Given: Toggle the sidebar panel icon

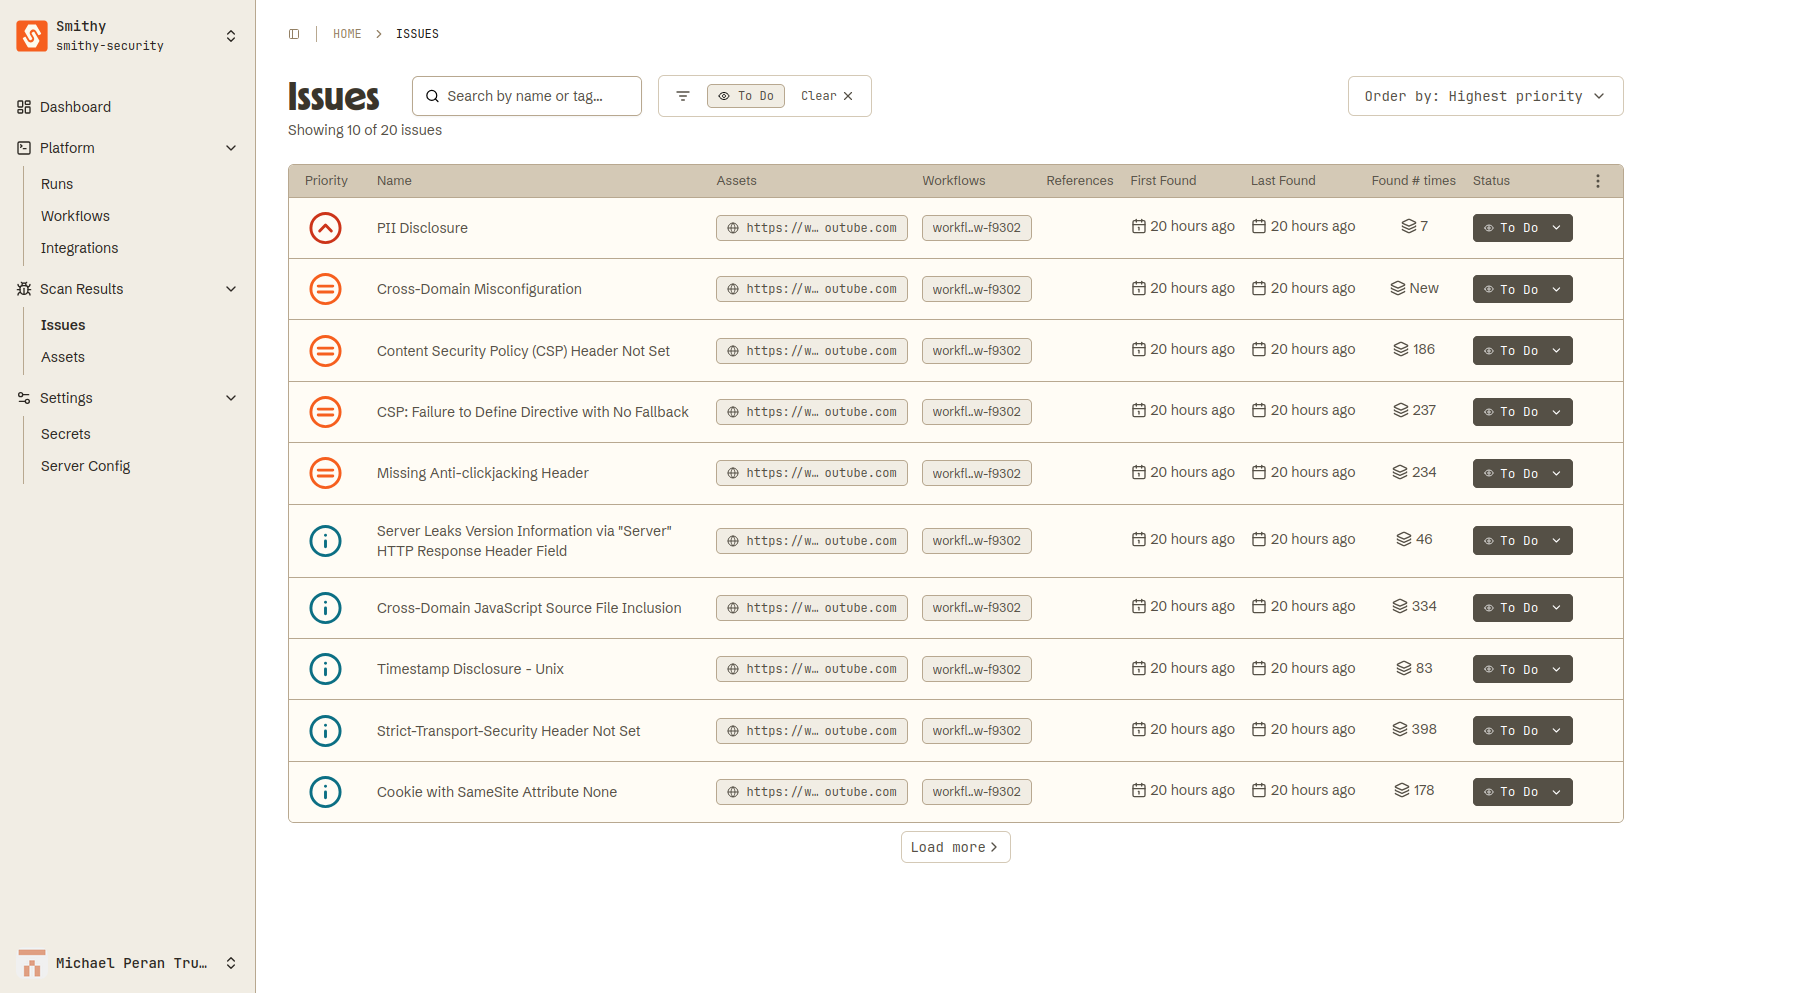Looking at the screenshot, I should click(x=294, y=34).
